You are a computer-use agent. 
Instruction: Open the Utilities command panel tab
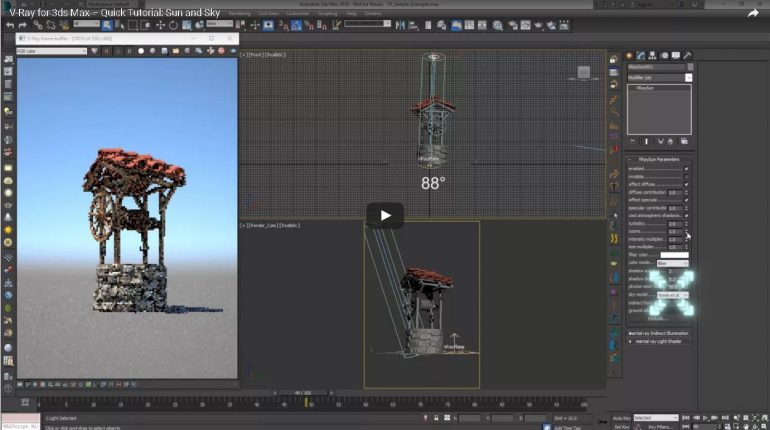coord(688,55)
